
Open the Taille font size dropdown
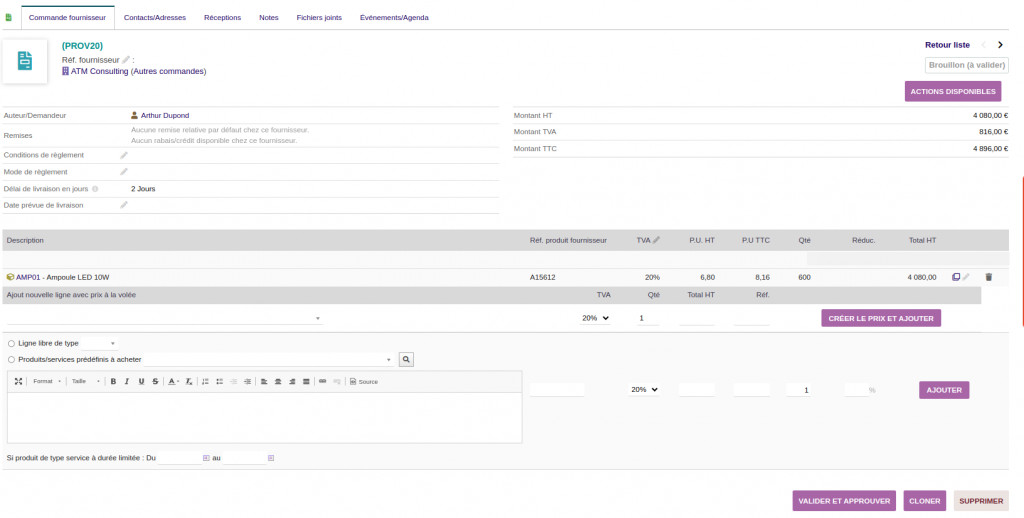(x=85, y=381)
